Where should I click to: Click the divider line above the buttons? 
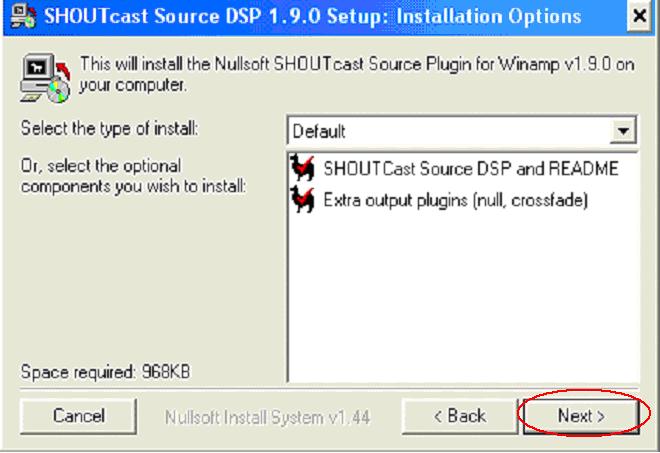coord(329,387)
